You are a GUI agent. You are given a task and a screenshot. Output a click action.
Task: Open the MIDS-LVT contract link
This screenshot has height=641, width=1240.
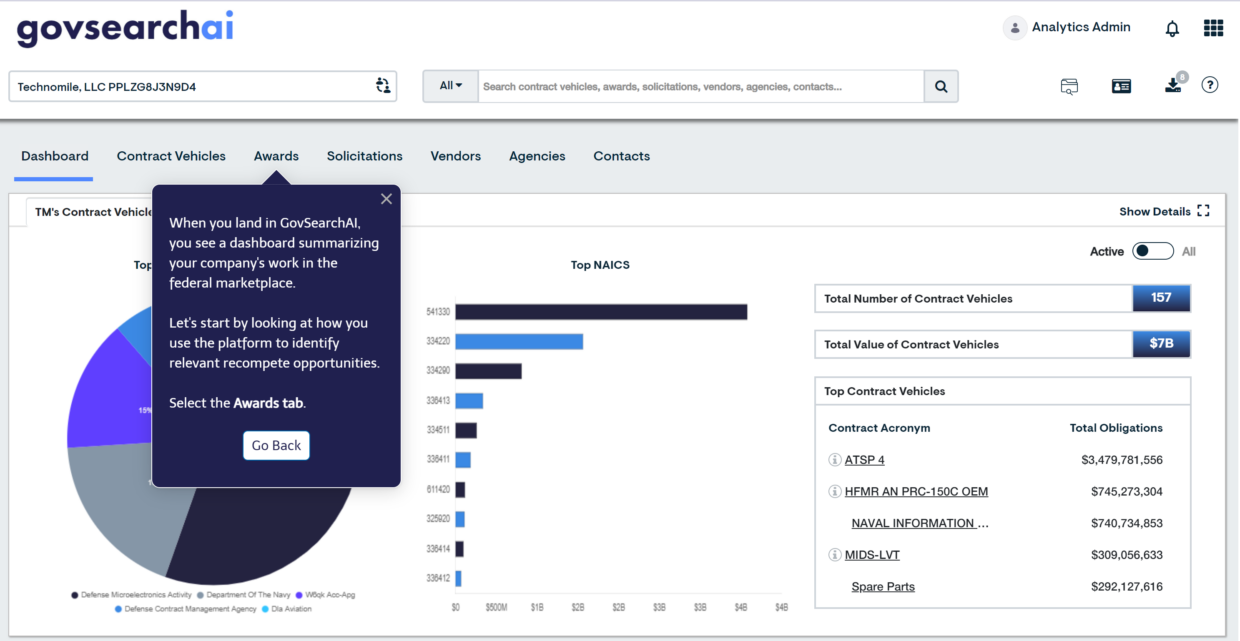pos(872,555)
